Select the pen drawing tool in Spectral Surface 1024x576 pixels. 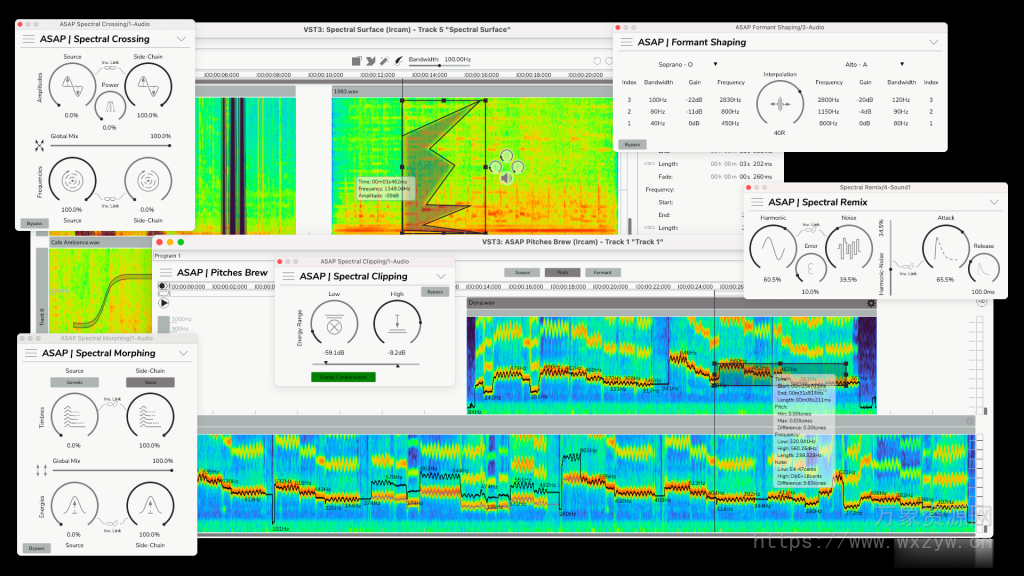(370, 60)
